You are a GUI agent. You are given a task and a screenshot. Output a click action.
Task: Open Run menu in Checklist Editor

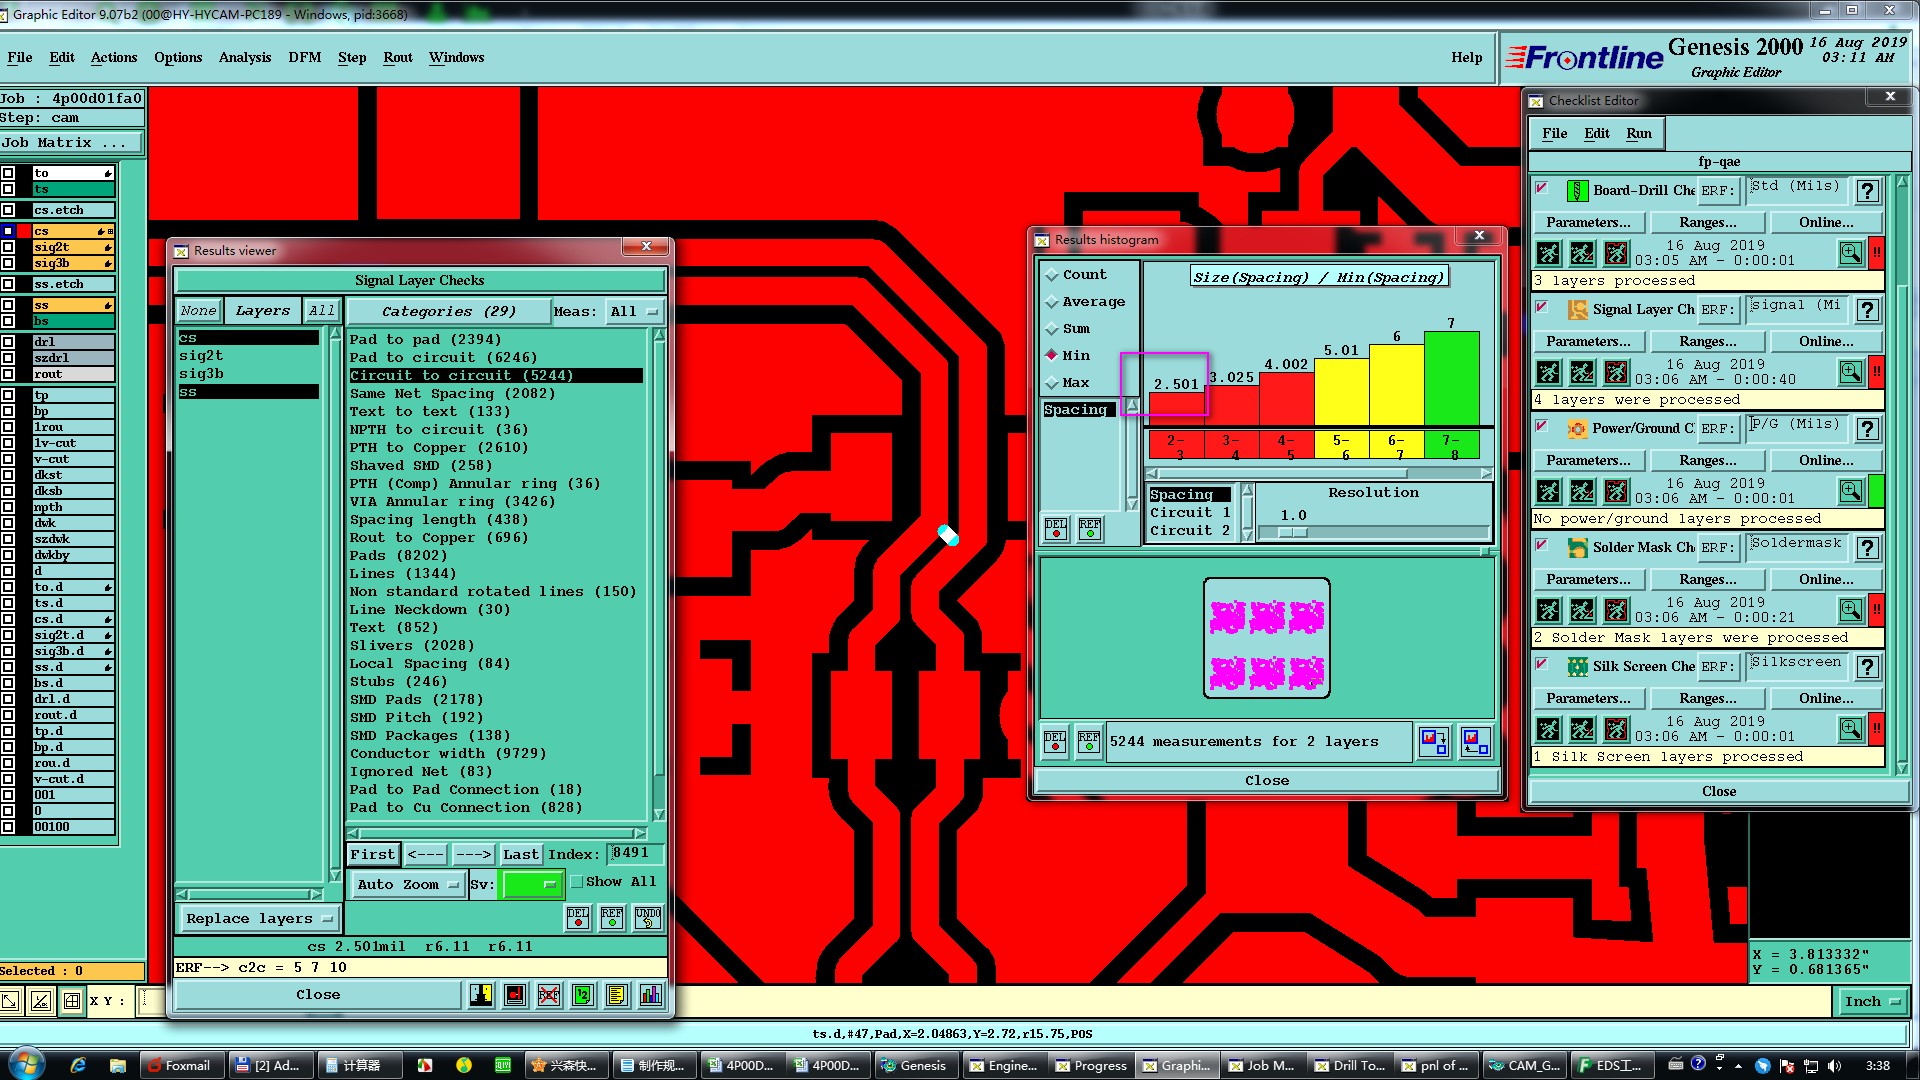click(1639, 133)
